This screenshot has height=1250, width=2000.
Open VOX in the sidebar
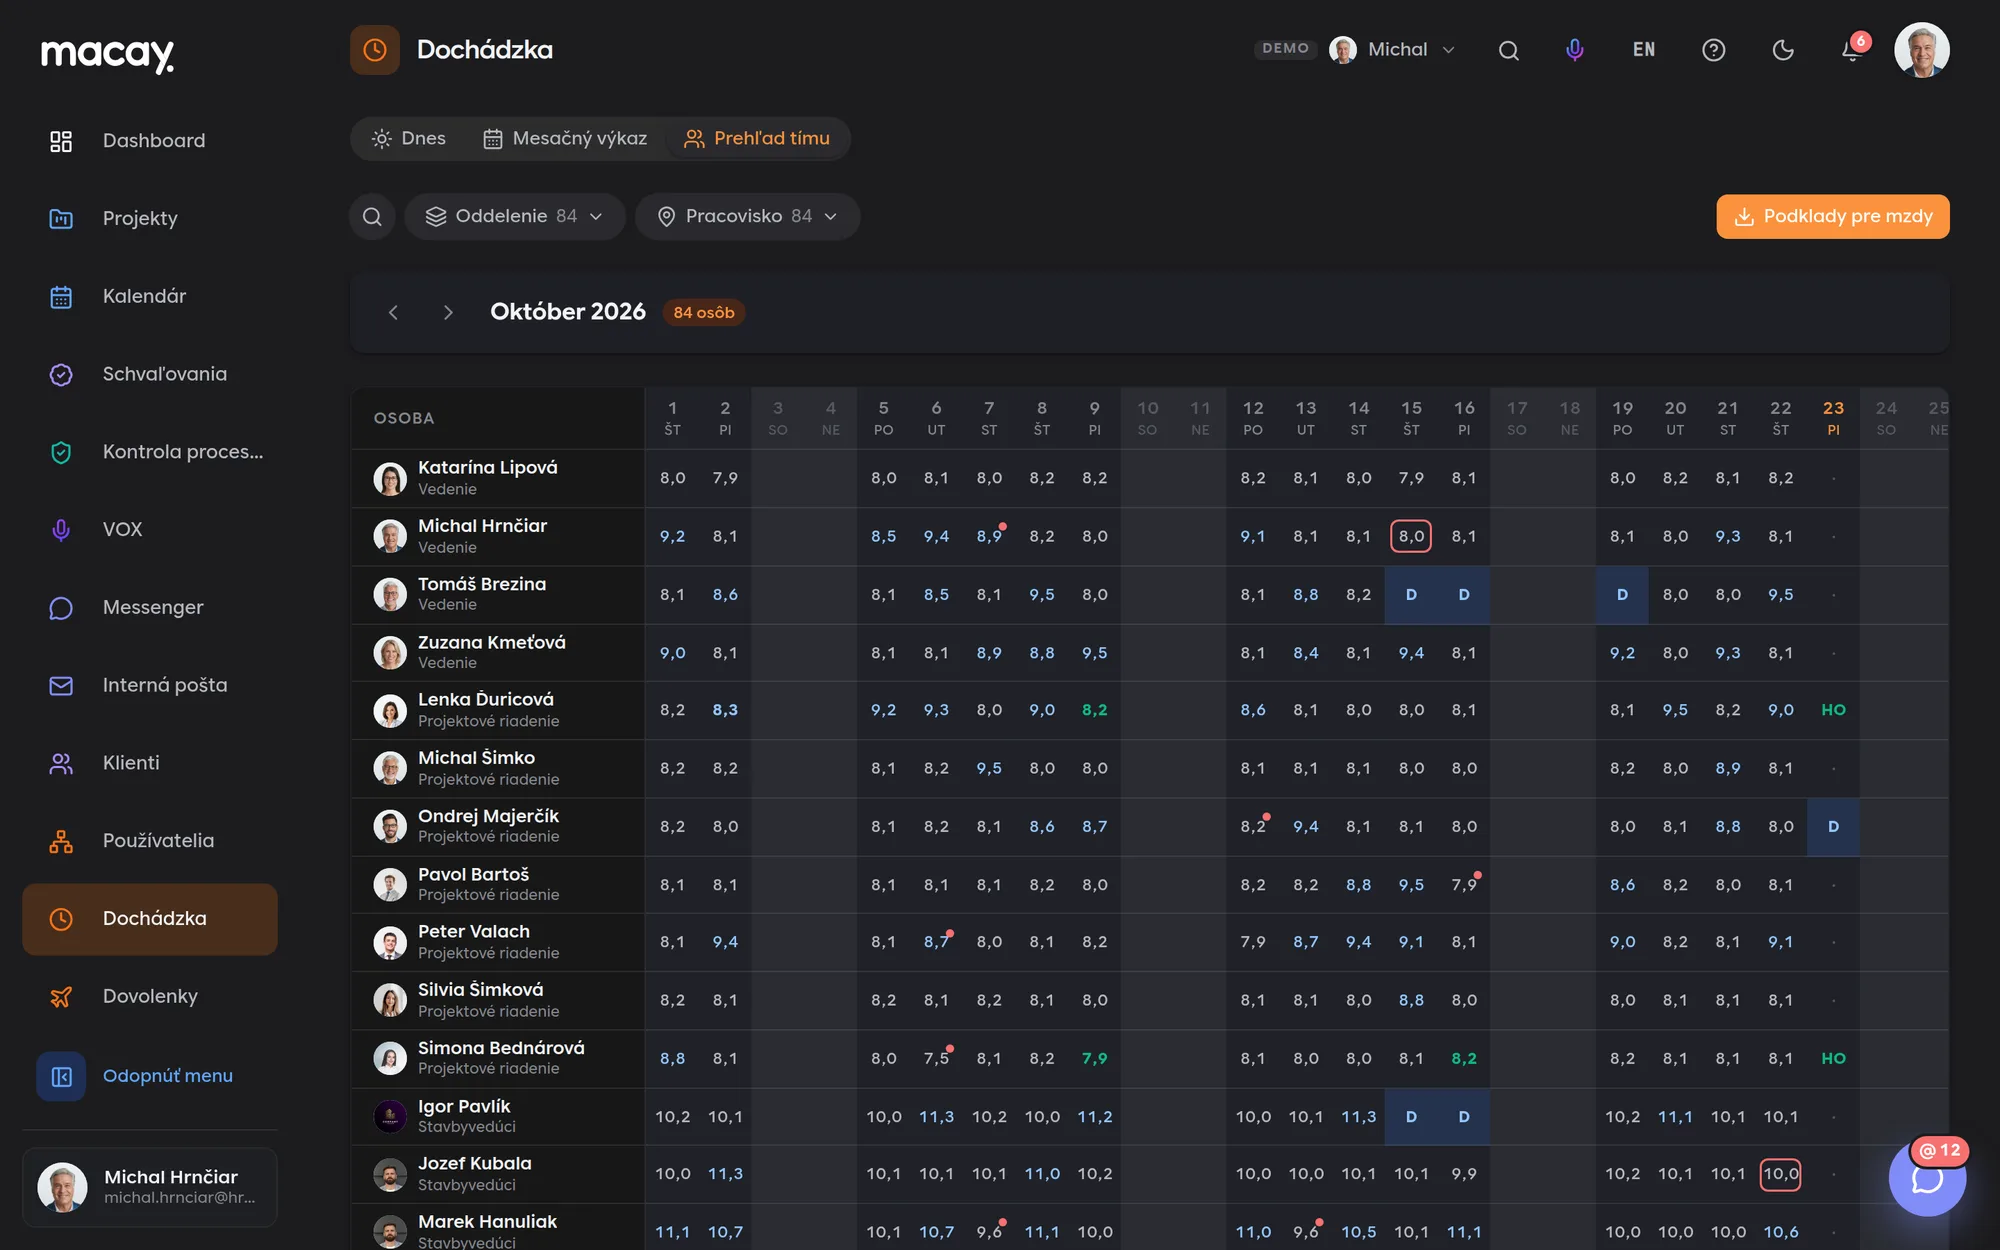coord(149,529)
